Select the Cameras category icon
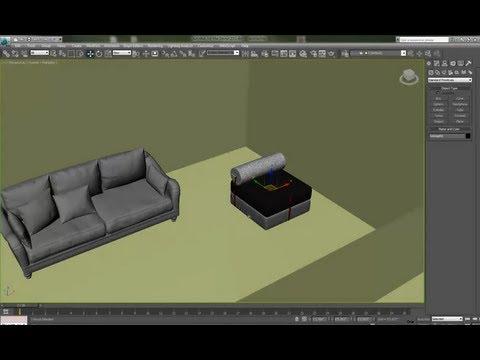This screenshot has width=480, height=360. click(450, 72)
